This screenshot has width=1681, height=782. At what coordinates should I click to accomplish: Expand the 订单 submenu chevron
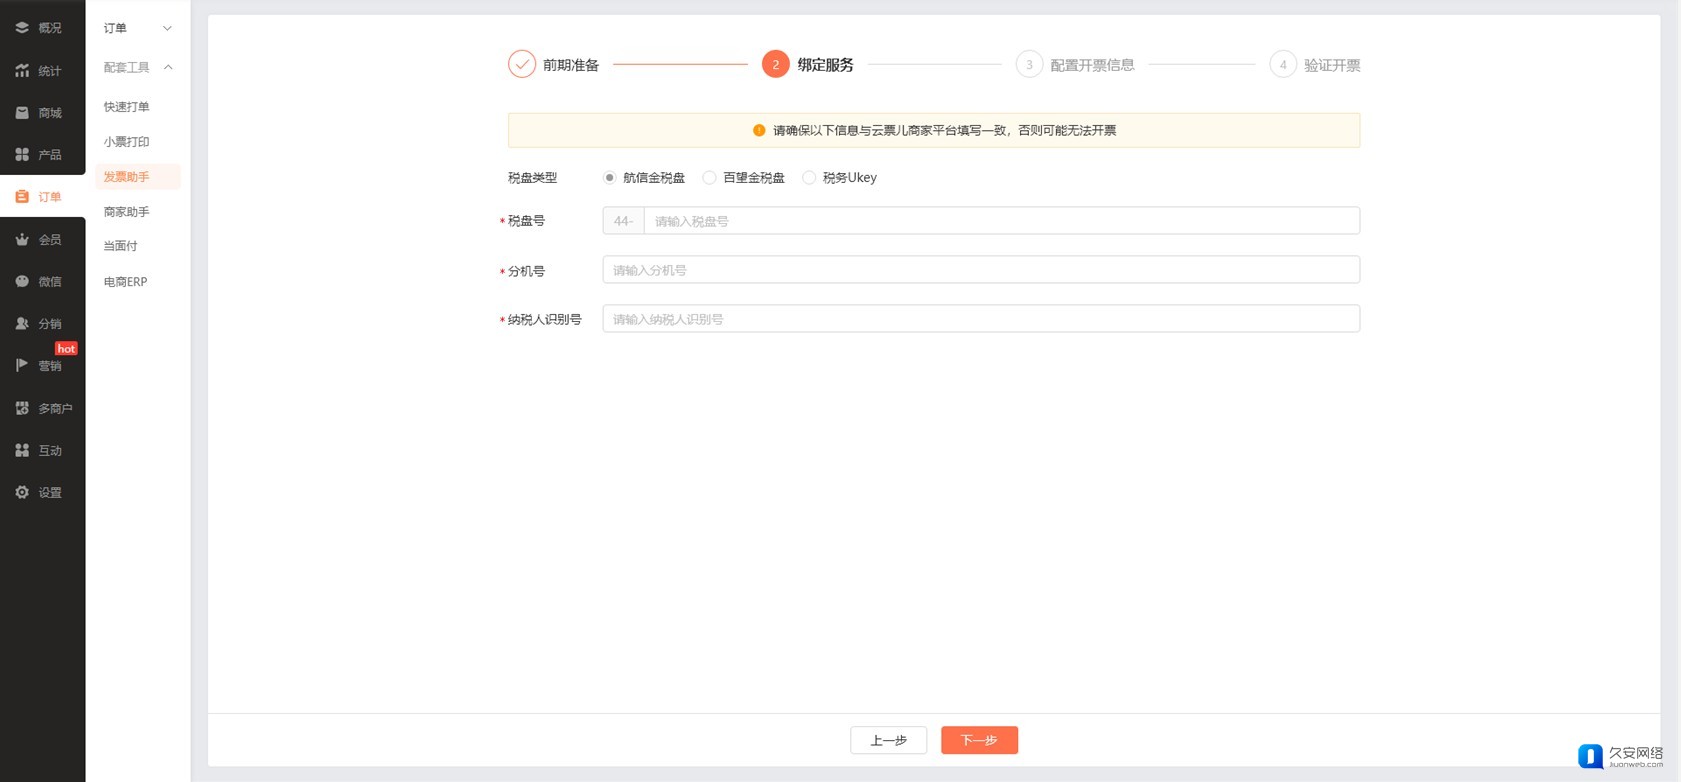pos(167,28)
